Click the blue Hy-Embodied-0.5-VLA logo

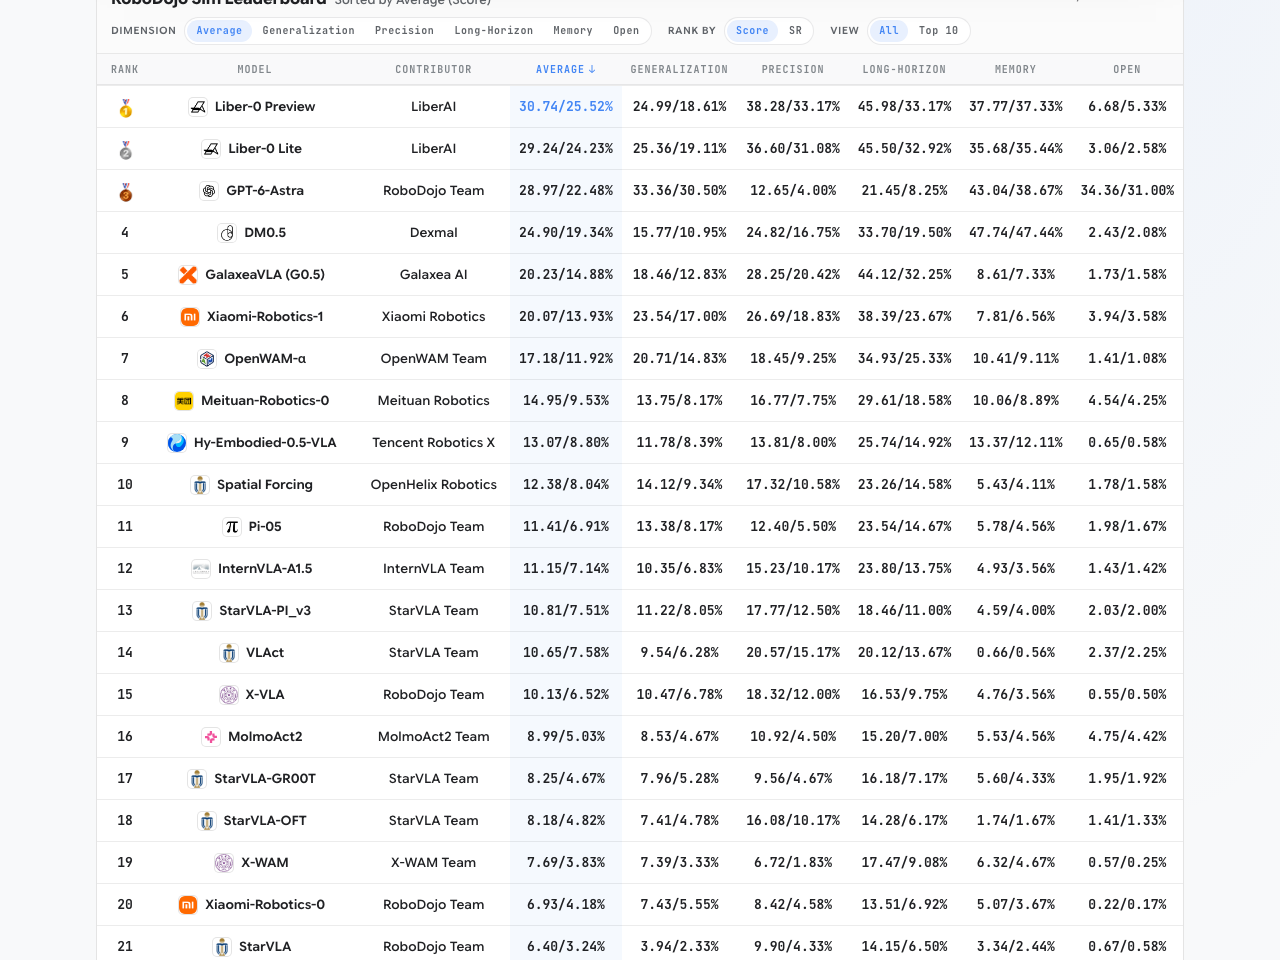(177, 443)
